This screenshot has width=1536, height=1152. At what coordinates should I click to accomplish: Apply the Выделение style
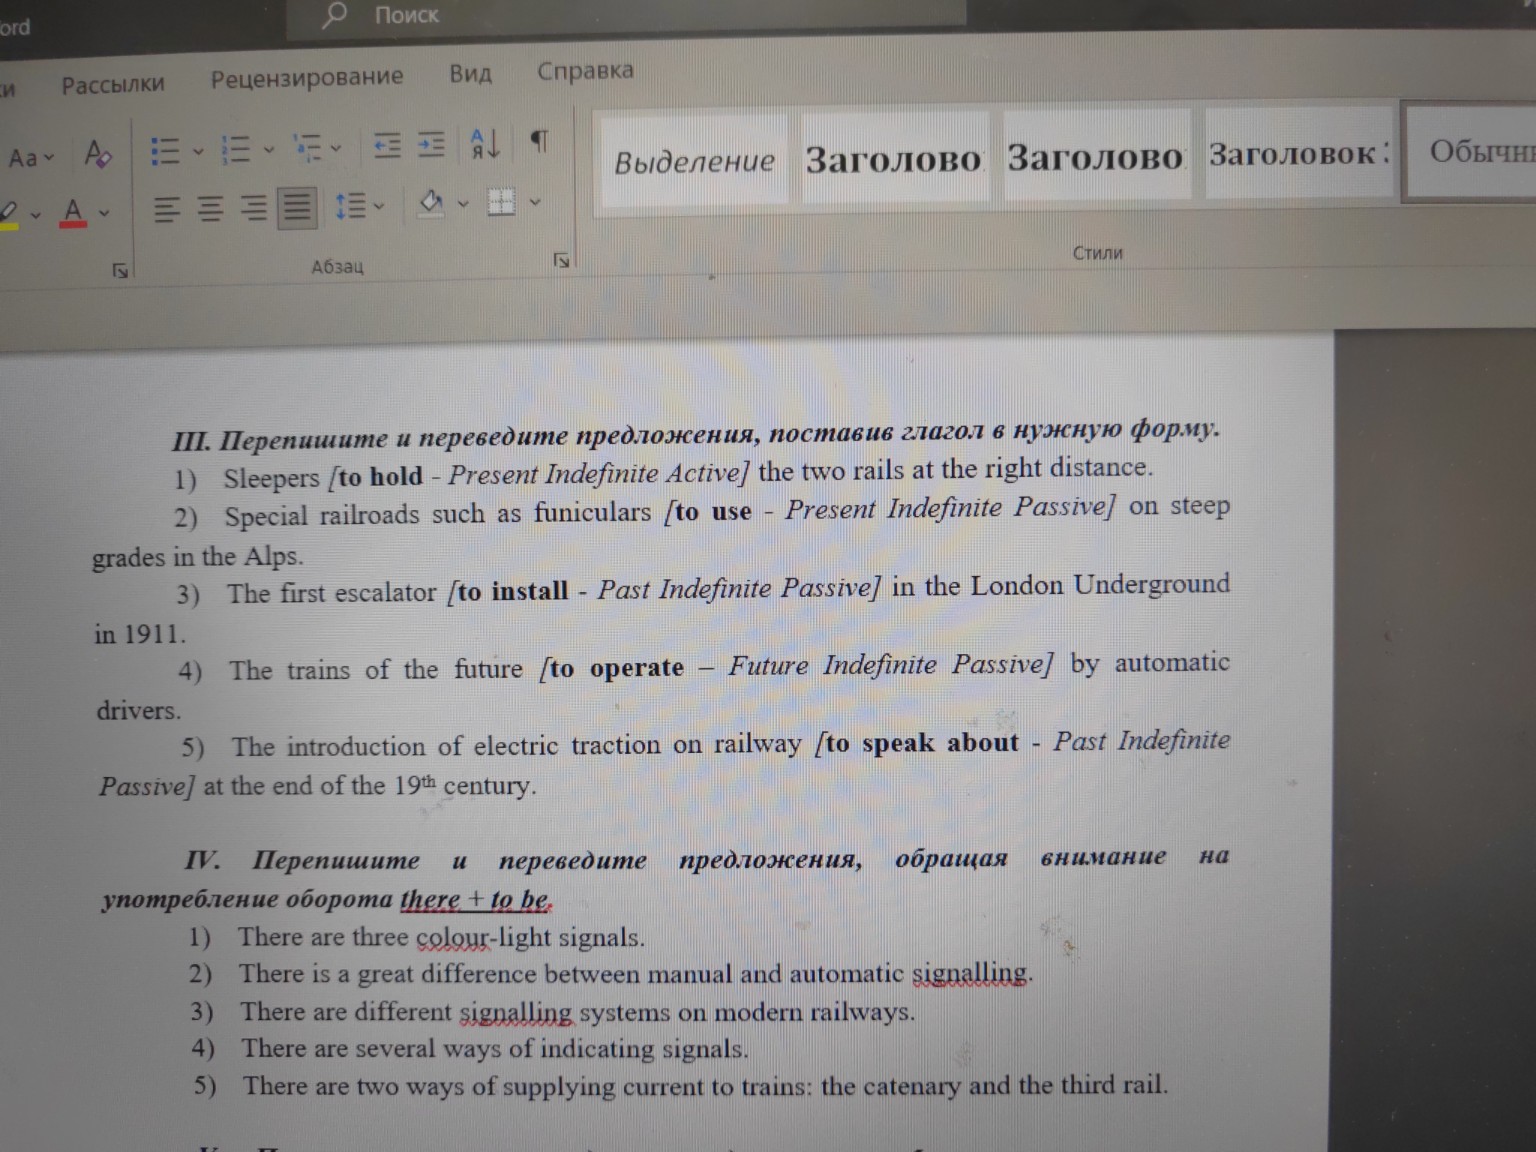pyautogui.click(x=694, y=160)
